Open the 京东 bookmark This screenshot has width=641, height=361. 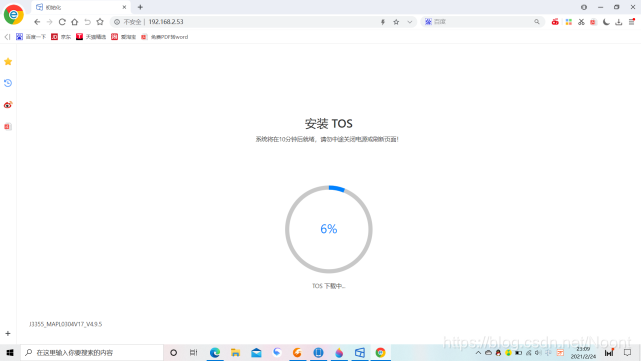tap(61, 37)
